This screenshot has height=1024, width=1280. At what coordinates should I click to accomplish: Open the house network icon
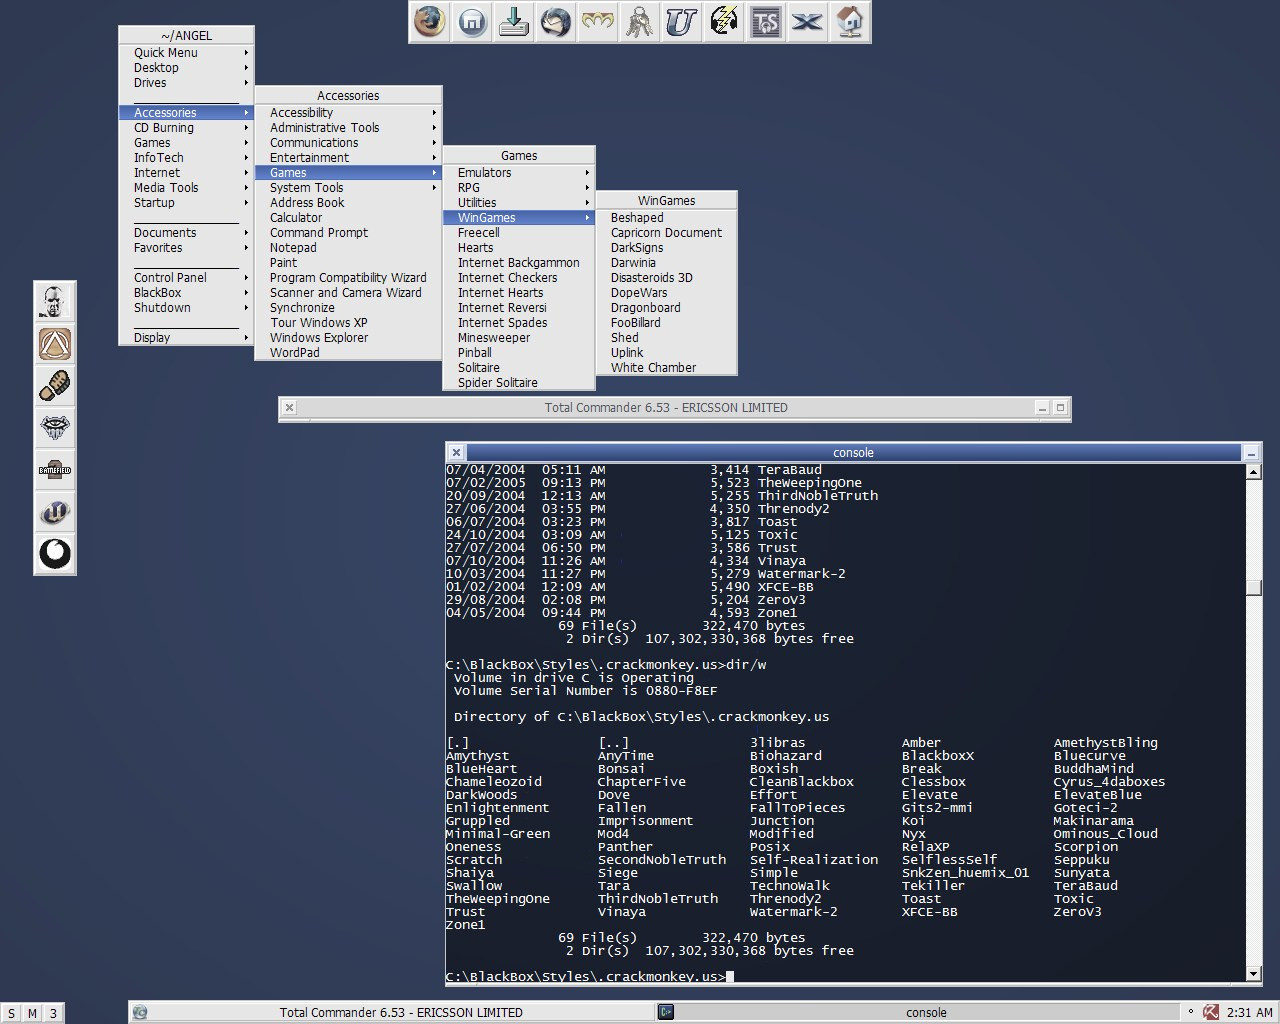[x=849, y=21]
